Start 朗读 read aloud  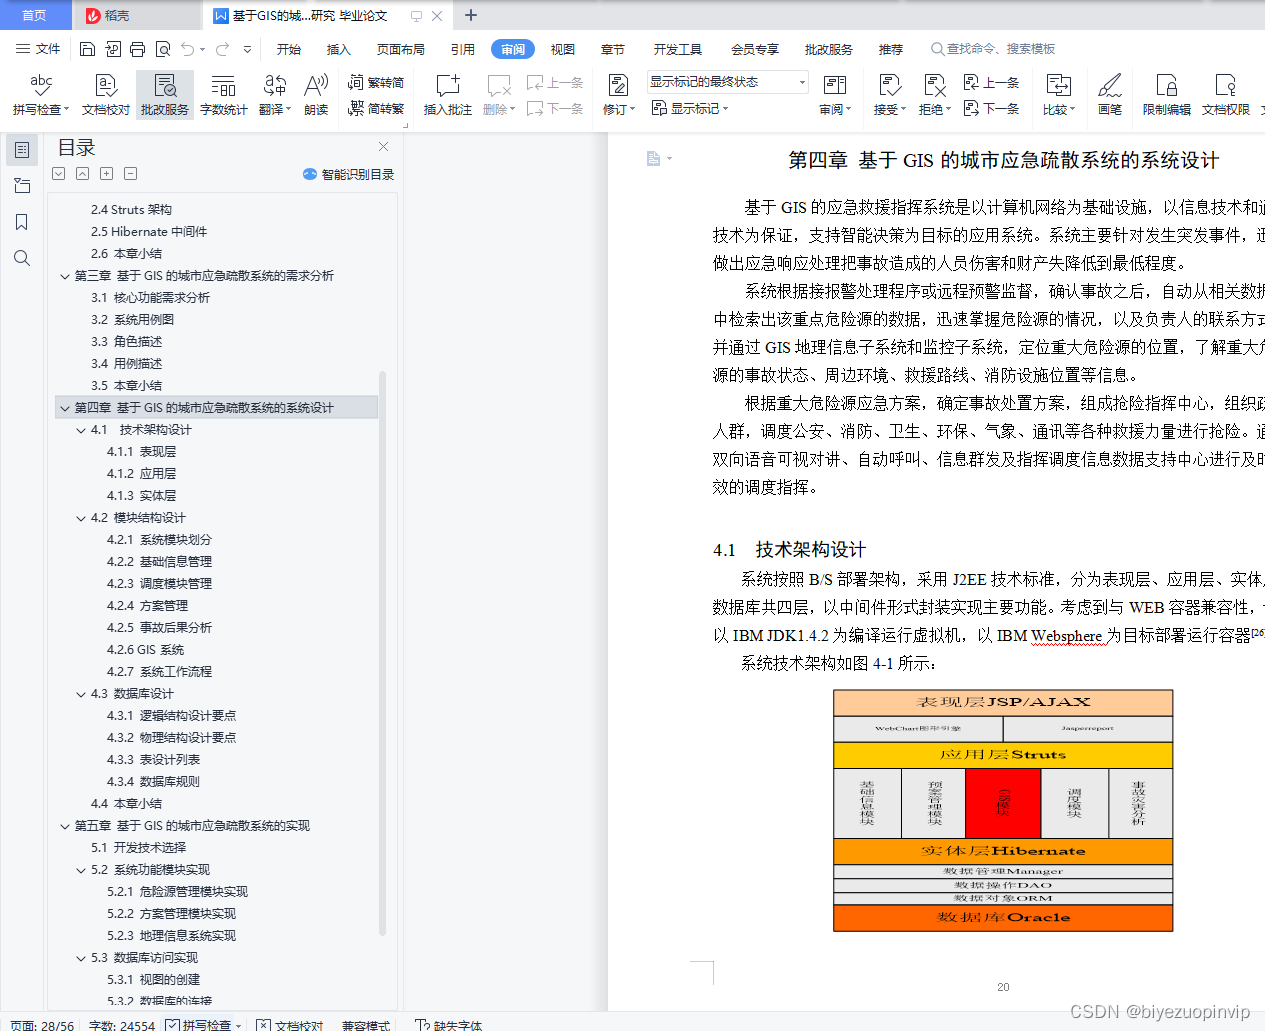coord(316,95)
